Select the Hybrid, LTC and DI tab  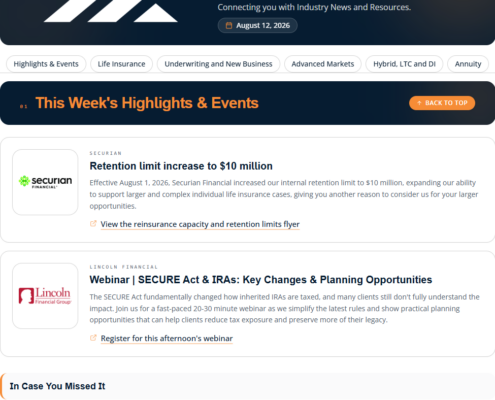[x=404, y=64]
